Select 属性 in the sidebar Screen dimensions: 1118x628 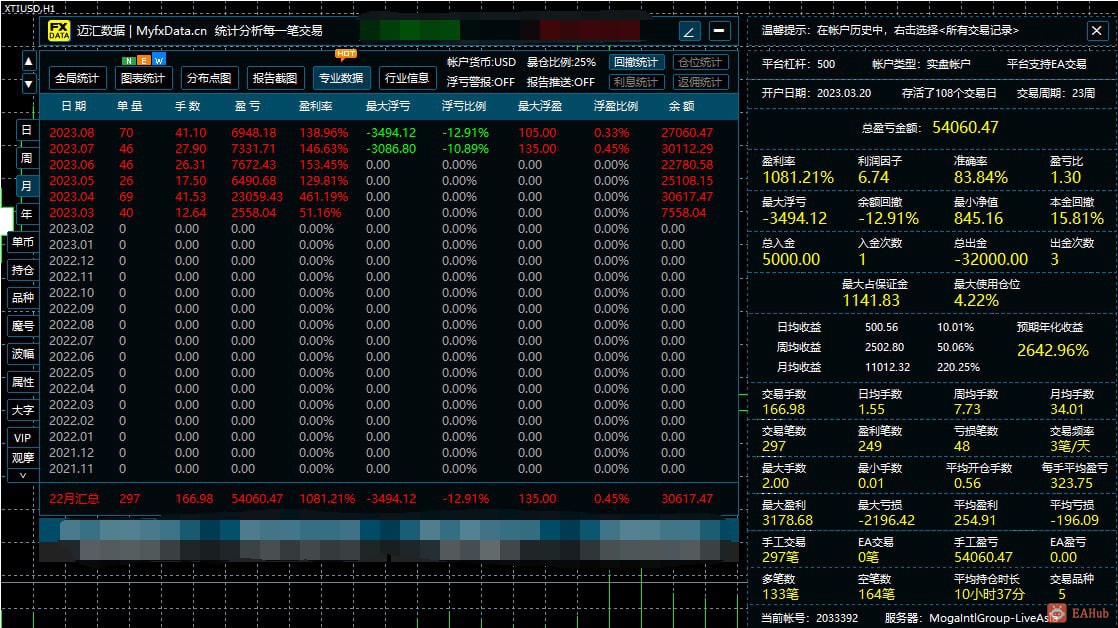[23, 382]
